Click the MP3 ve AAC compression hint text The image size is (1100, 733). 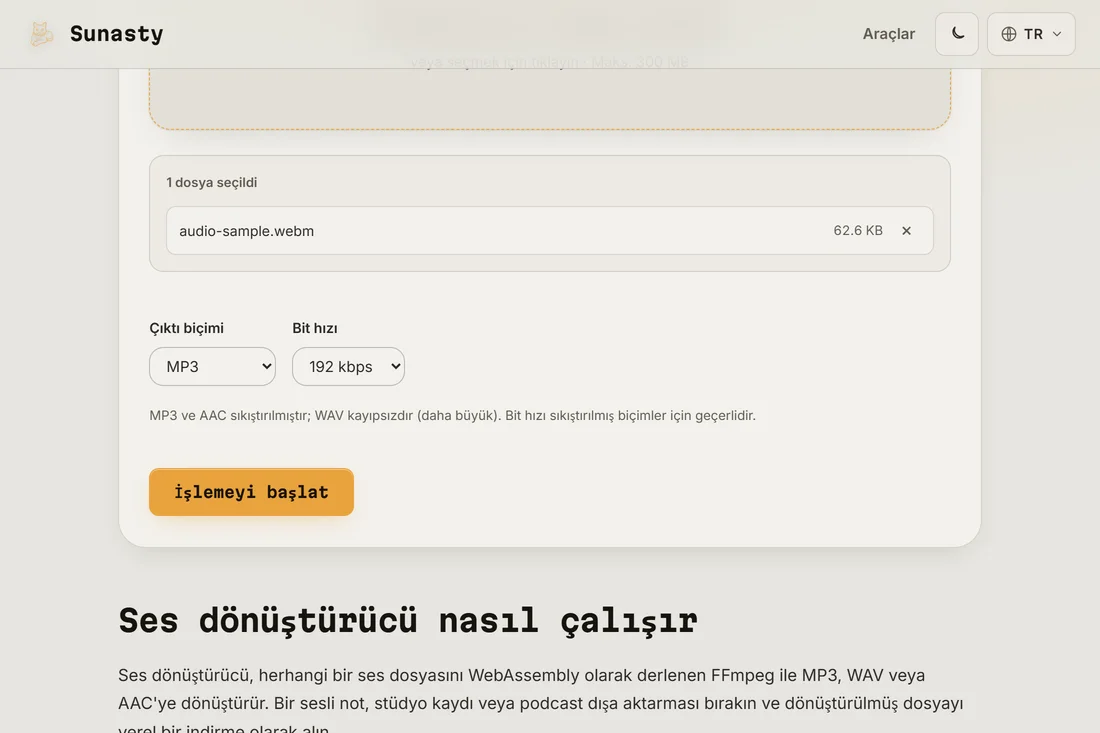tap(452, 415)
